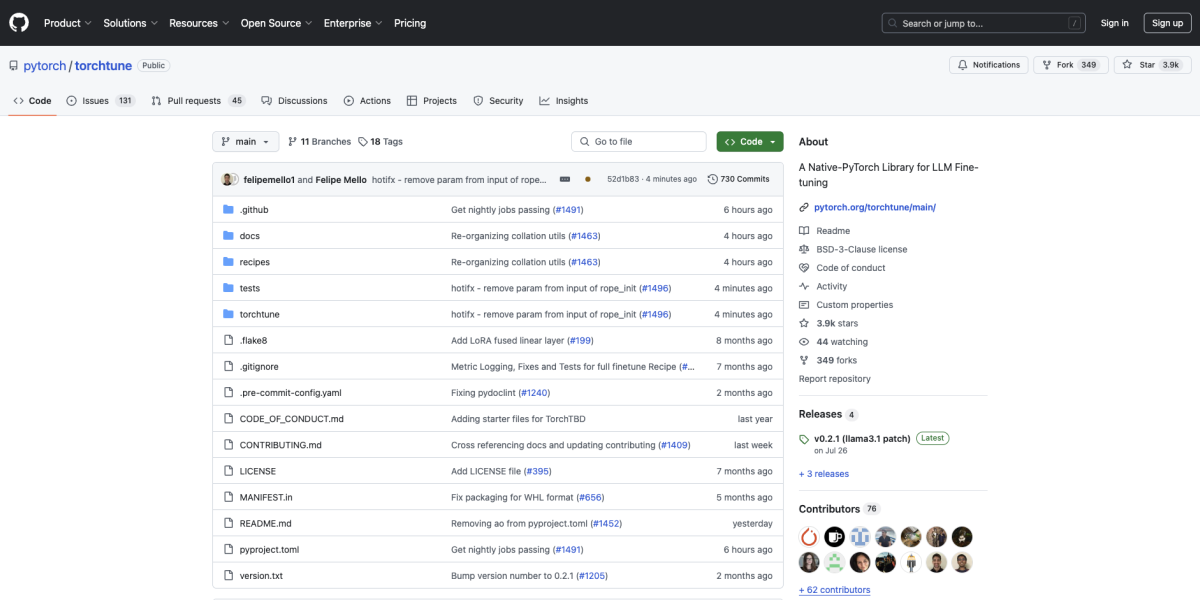Click the tag icon next to v0.2.1 release
The width and height of the screenshot is (1200, 600).
pyautogui.click(x=804, y=439)
